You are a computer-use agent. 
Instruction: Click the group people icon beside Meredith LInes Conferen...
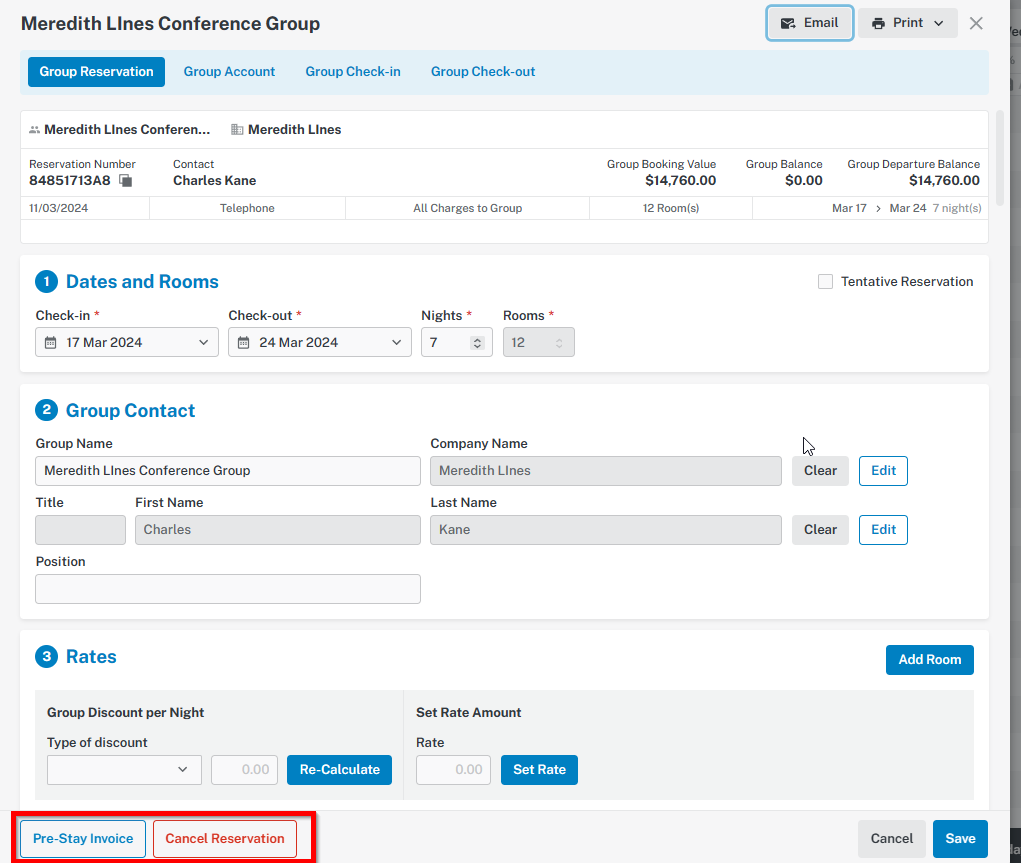point(35,130)
